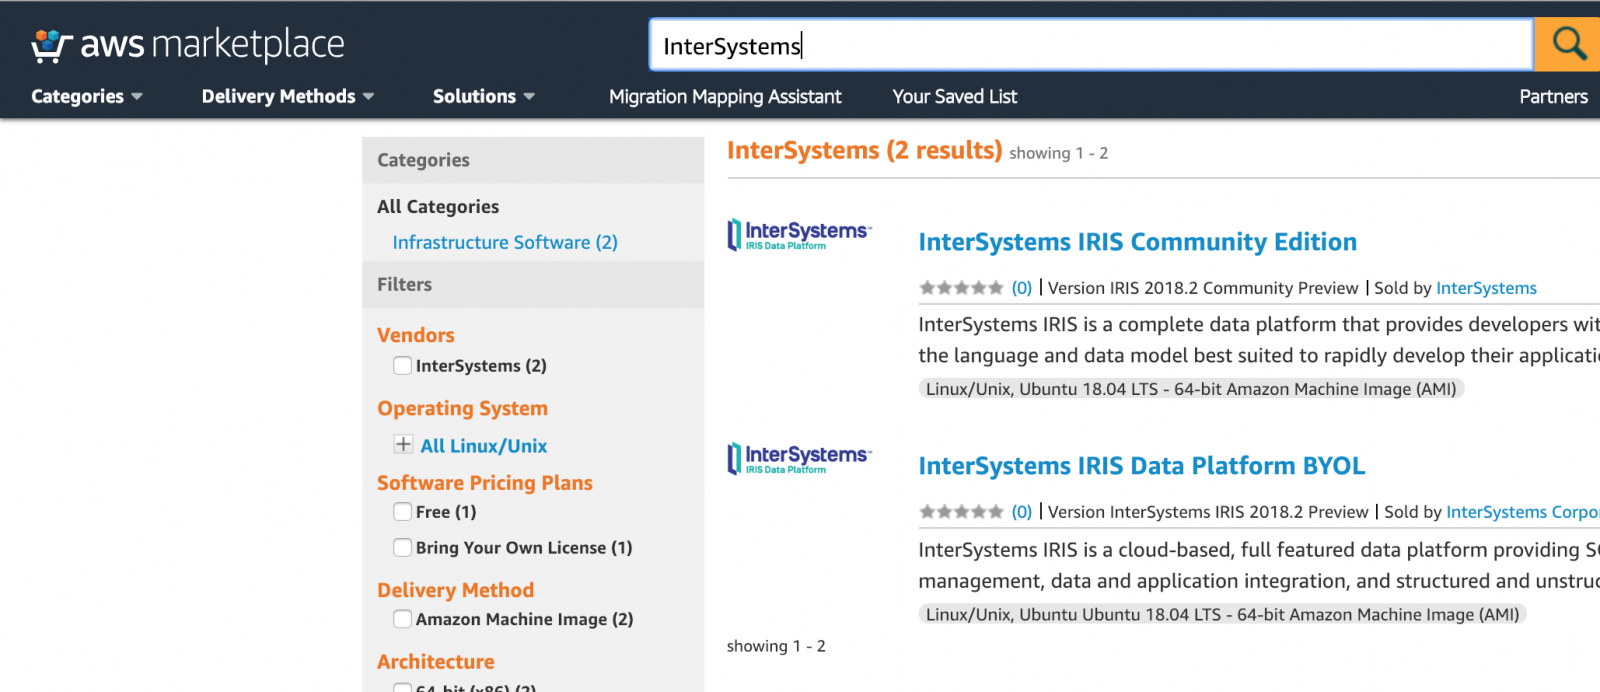Click star rating of IRIS Community Edition
This screenshot has width=1600, height=692.
click(960, 288)
